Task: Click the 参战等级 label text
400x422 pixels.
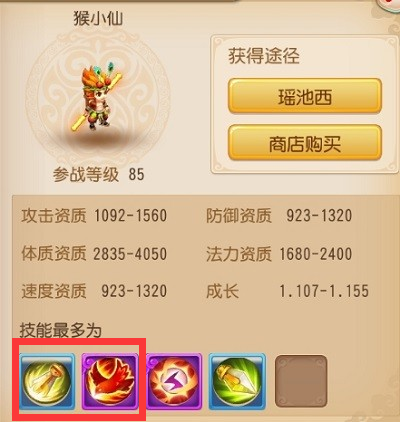Action: click(86, 174)
